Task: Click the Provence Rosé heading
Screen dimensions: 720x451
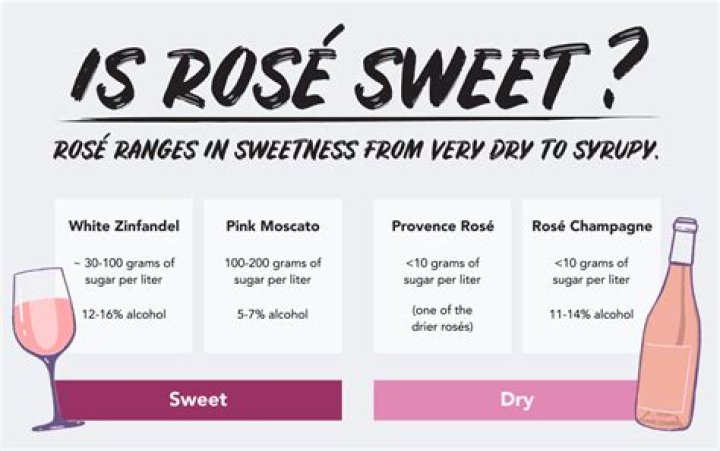Action: tap(441, 226)
